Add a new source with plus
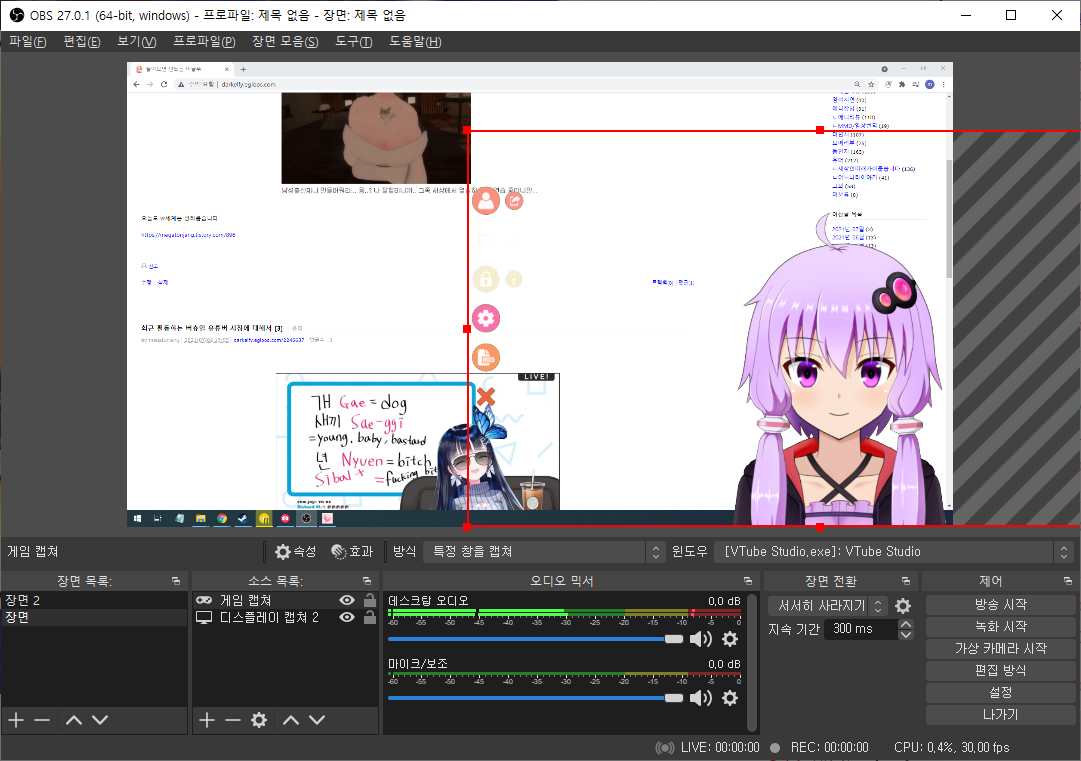1081x761 pixels. click(207, 720)
